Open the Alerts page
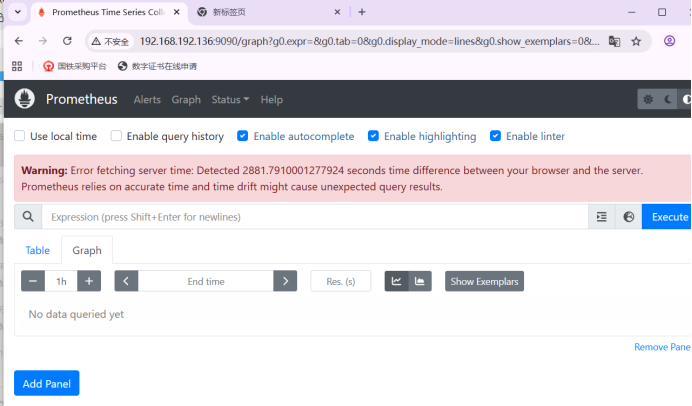This screenshot has height=406, width=692. tap(147, 100)
